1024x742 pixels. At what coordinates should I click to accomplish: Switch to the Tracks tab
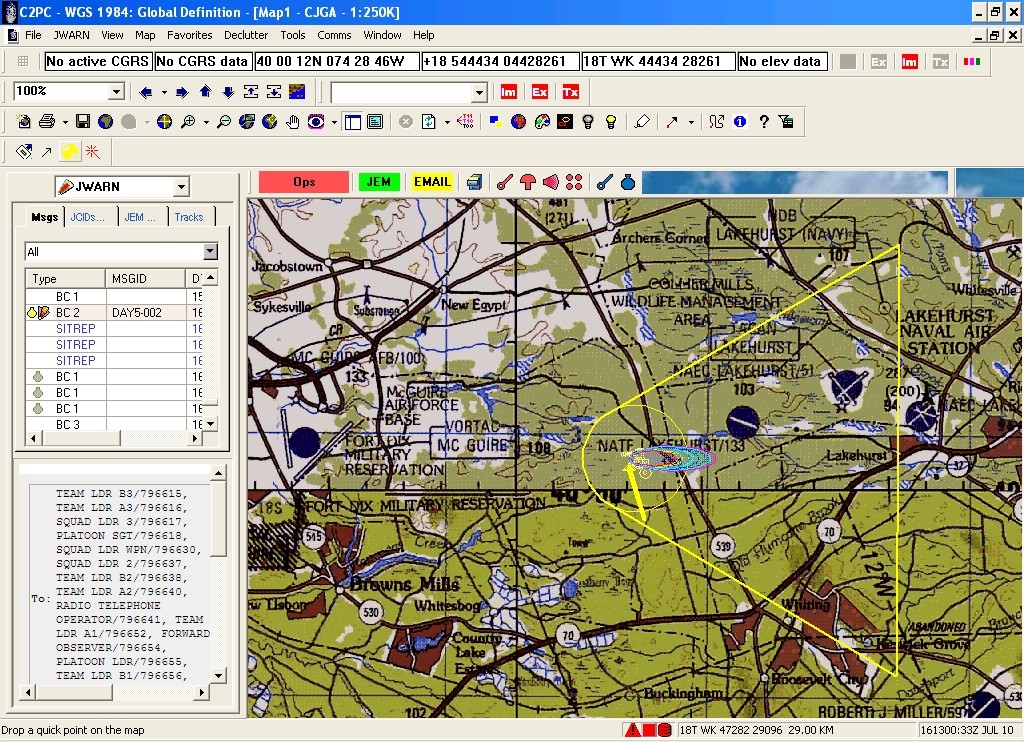coord(189,217)
